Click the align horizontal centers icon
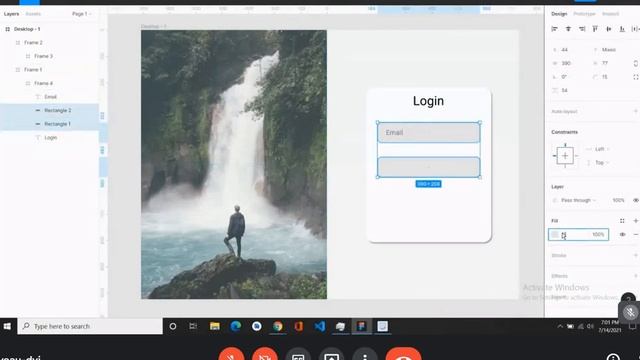Viewport: 640px width, 360px height. [x=568, y=29]
